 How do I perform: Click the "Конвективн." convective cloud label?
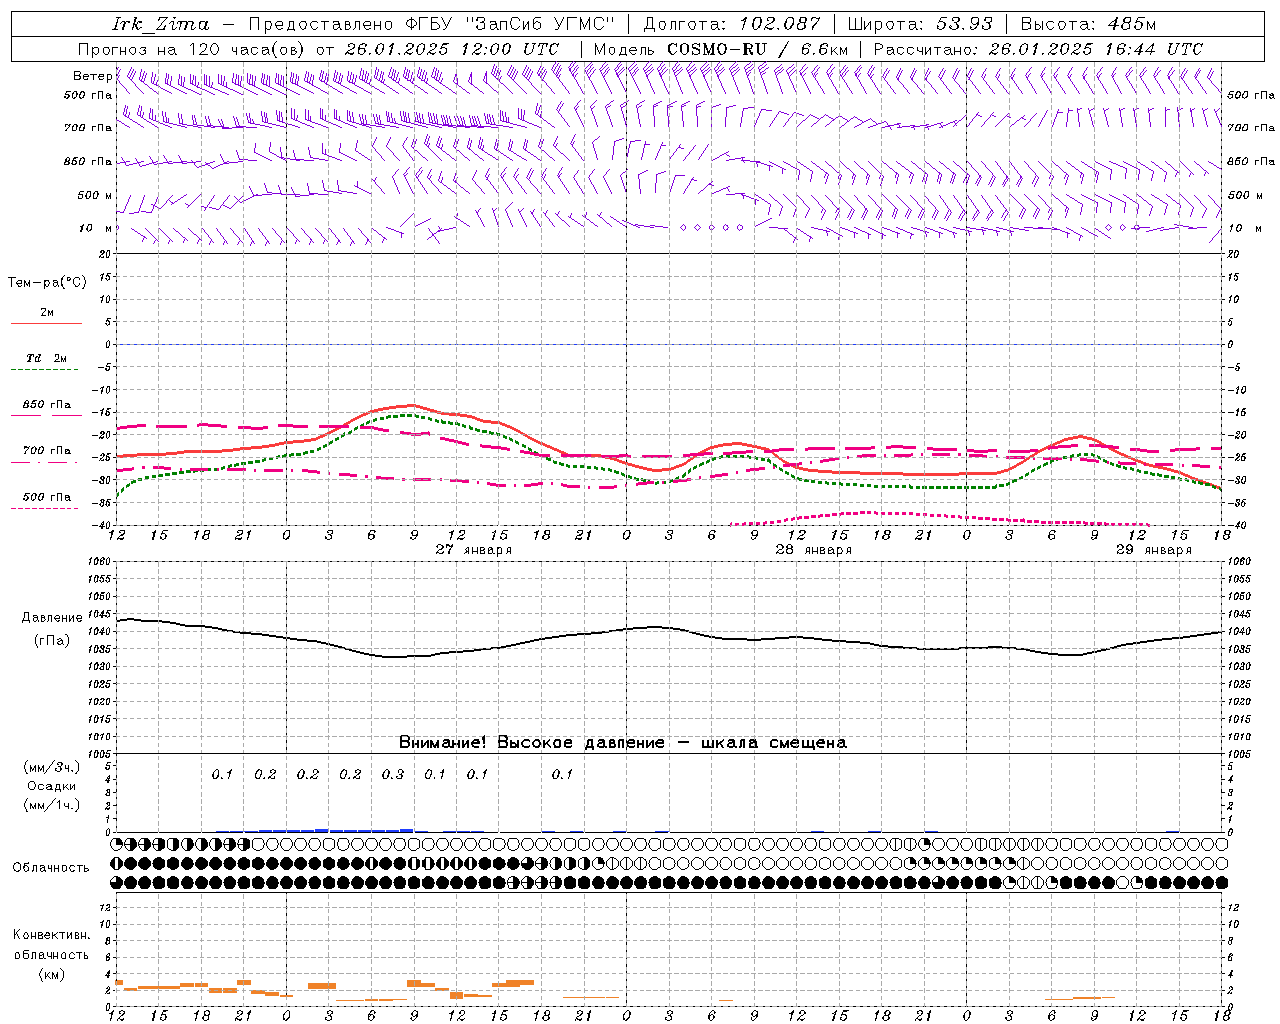pyautogui.click(x=51, y=935)
